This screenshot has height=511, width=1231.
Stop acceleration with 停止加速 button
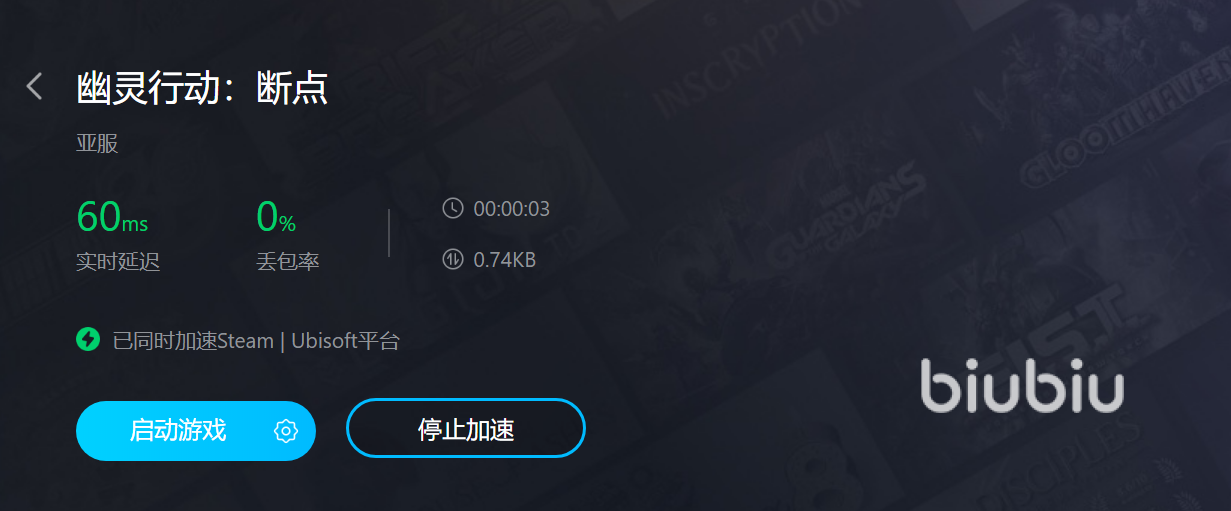click(465, 429)
